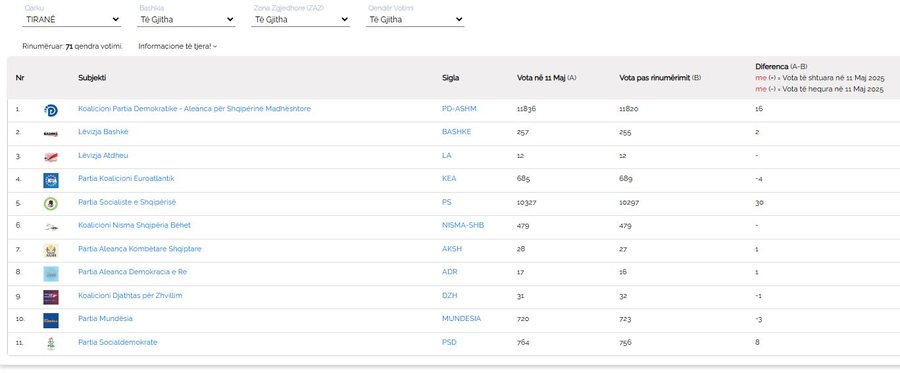Open Partia Aleanca Demokracia e Re link
900x373 pixels.
click(x=132, y=272)
